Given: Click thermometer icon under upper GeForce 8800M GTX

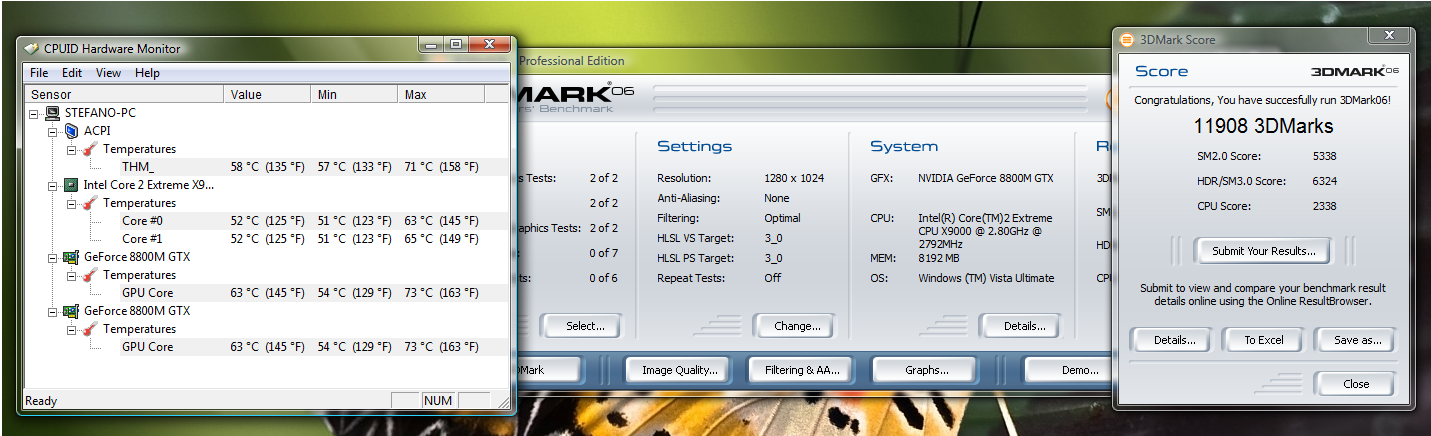Looking at the screenshot, I should pyautogui.click(x=90, y=275).
